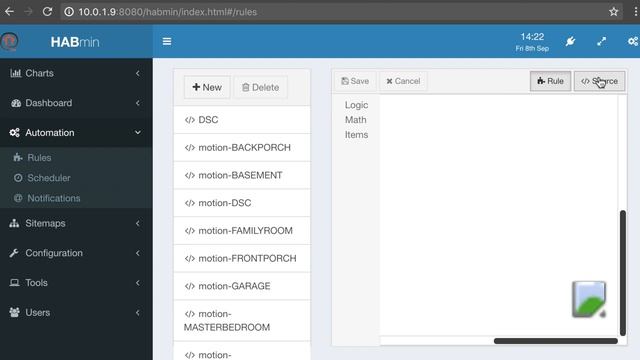Click the HABmin logo avatar

tap(9, 41)
